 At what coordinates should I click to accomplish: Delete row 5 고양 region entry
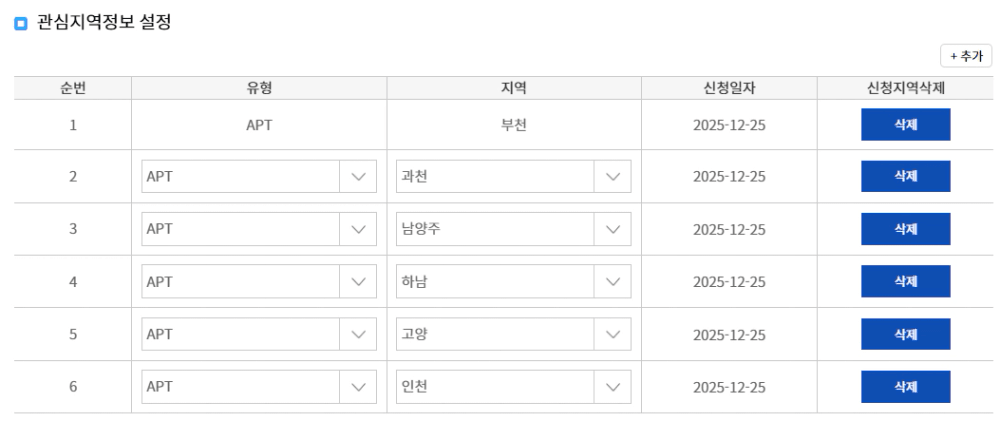click(905, 334)
